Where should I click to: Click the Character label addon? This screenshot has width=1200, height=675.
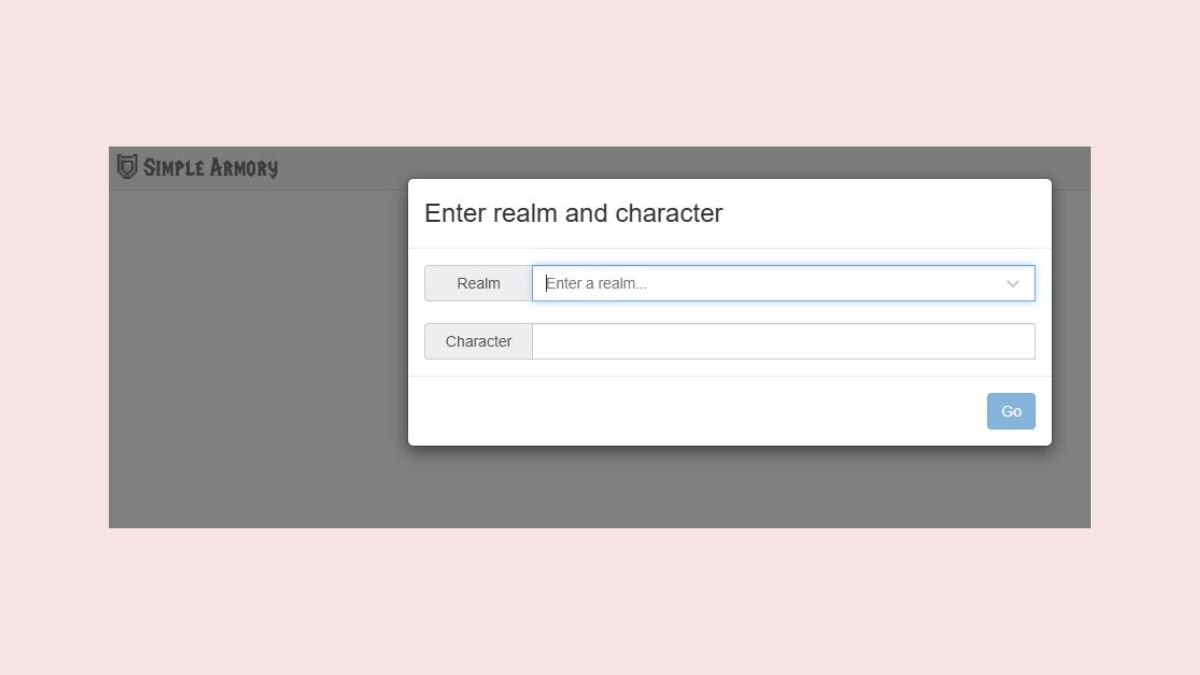pyautogui.click(x=478, y=342)
